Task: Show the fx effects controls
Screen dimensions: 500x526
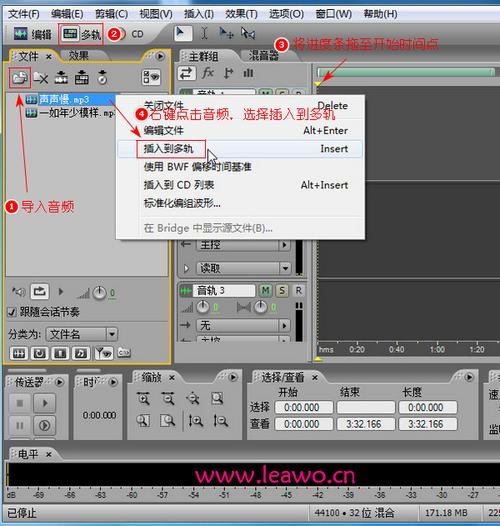Action: 208,73
